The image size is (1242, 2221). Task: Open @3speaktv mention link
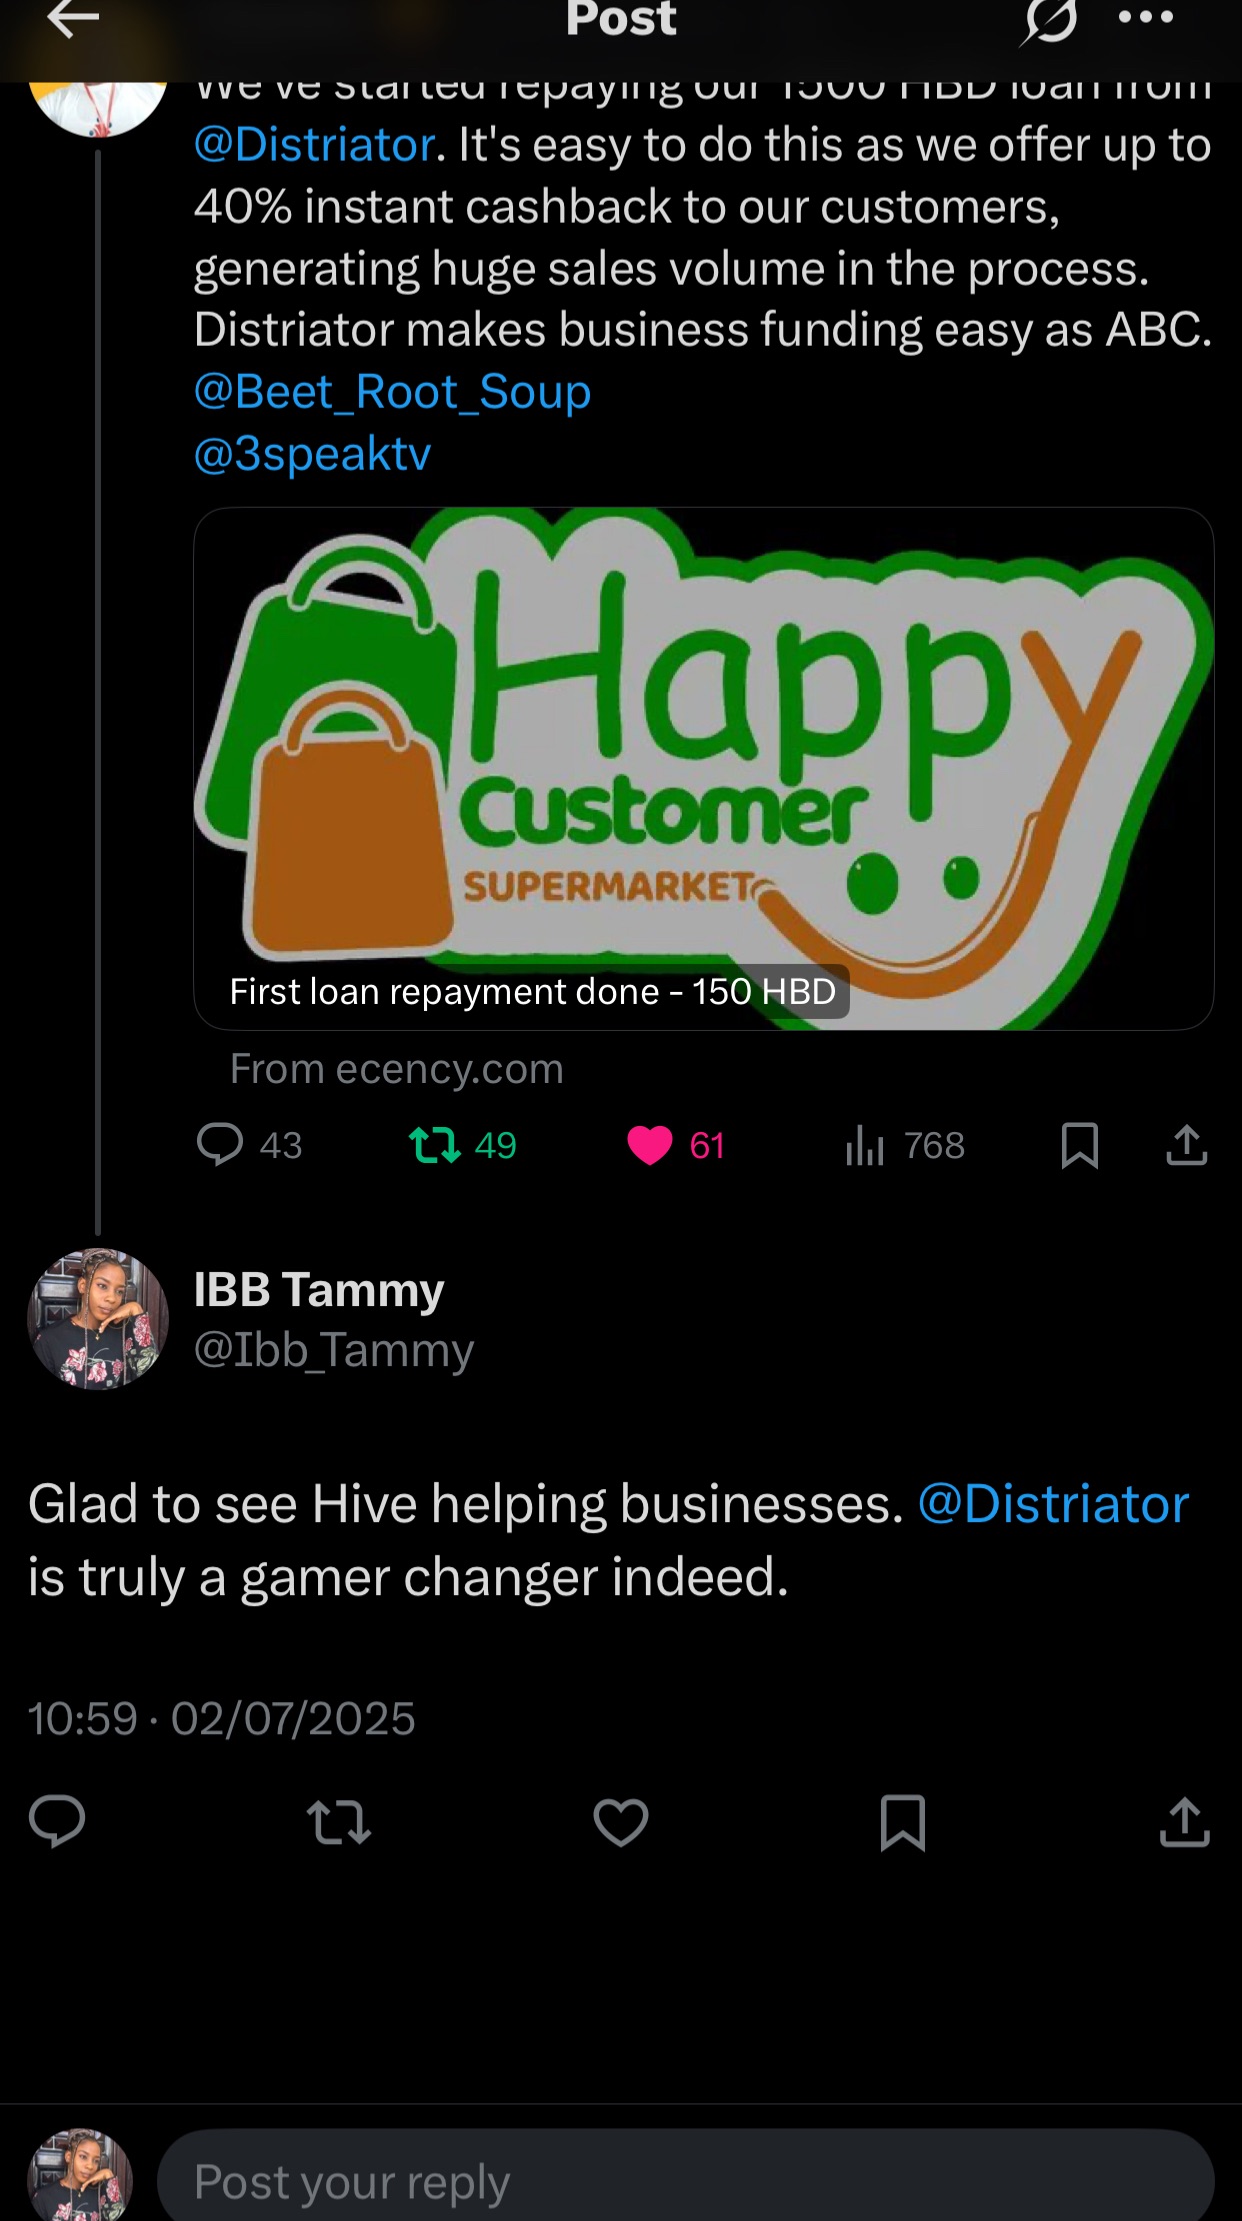(x=312, y=454)
